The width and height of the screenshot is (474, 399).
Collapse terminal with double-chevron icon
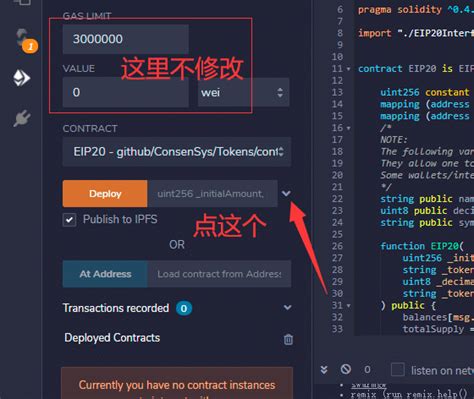[324, 370]
